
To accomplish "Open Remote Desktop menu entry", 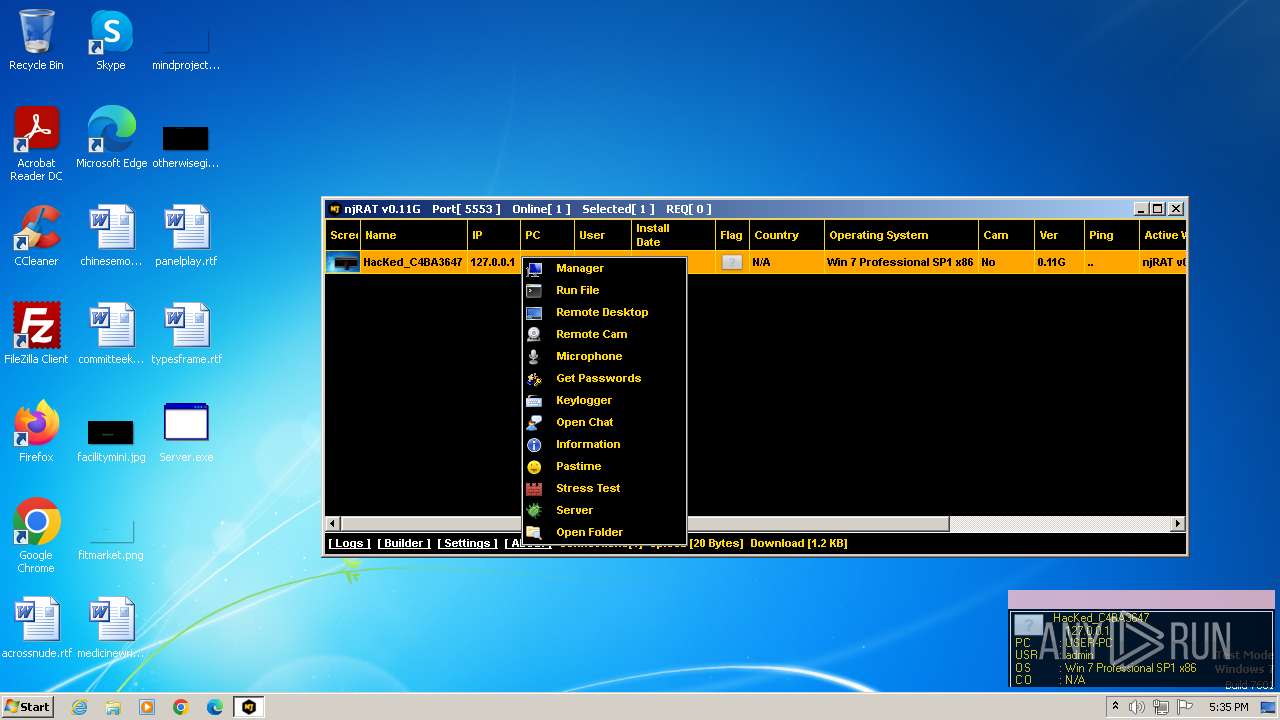I will pos(604,312).
